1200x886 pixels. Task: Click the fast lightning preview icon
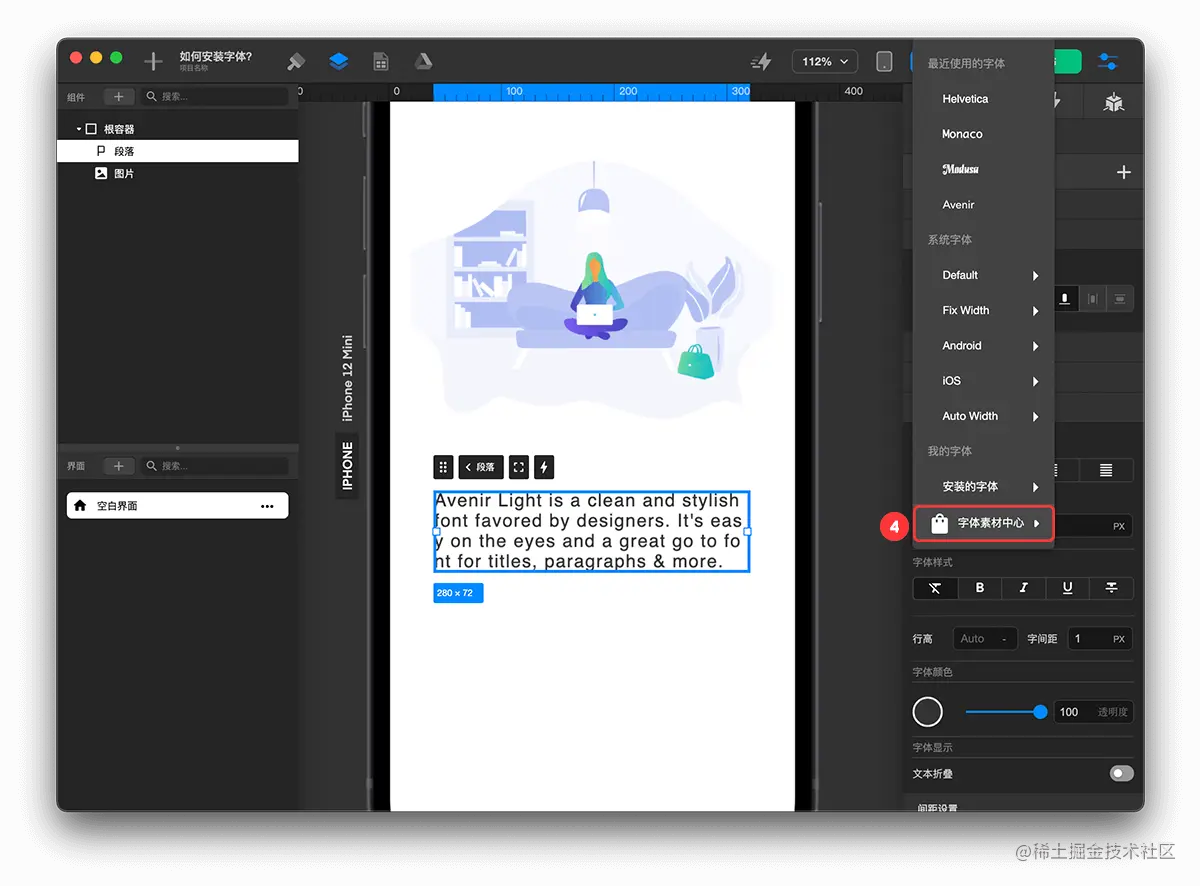pyautogui.click(x=762, y=62)
